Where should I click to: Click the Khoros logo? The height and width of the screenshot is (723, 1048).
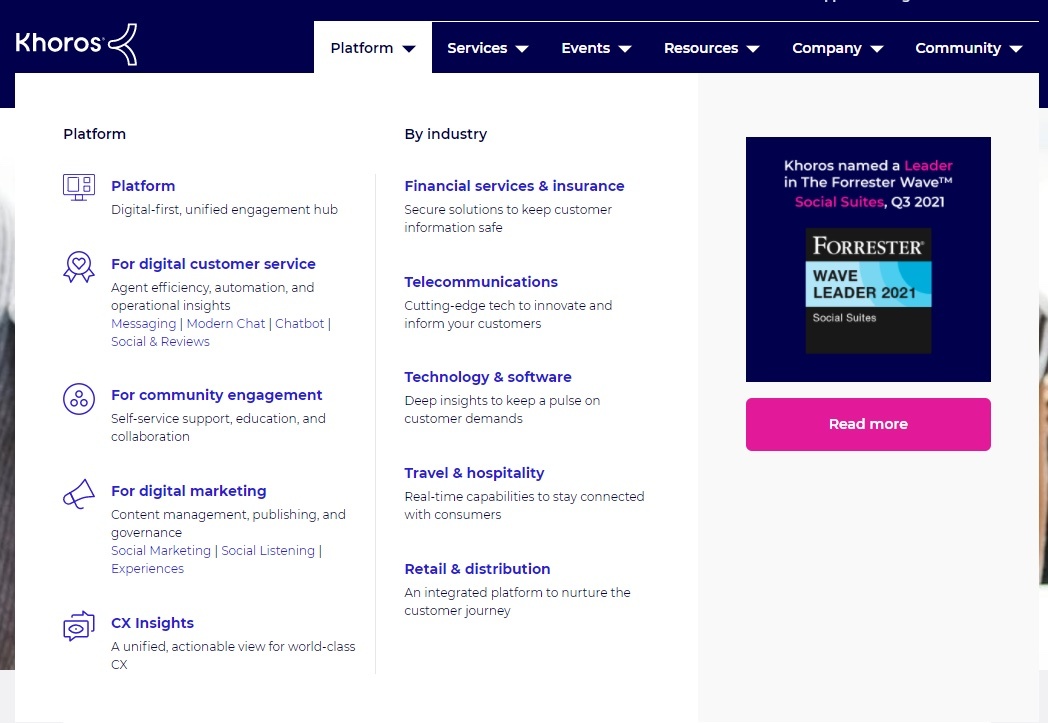click(x=76, y=44)
